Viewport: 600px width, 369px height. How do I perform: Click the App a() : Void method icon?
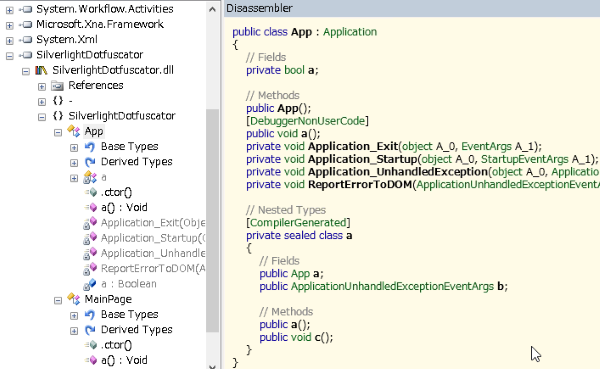[x=91, y=207]
